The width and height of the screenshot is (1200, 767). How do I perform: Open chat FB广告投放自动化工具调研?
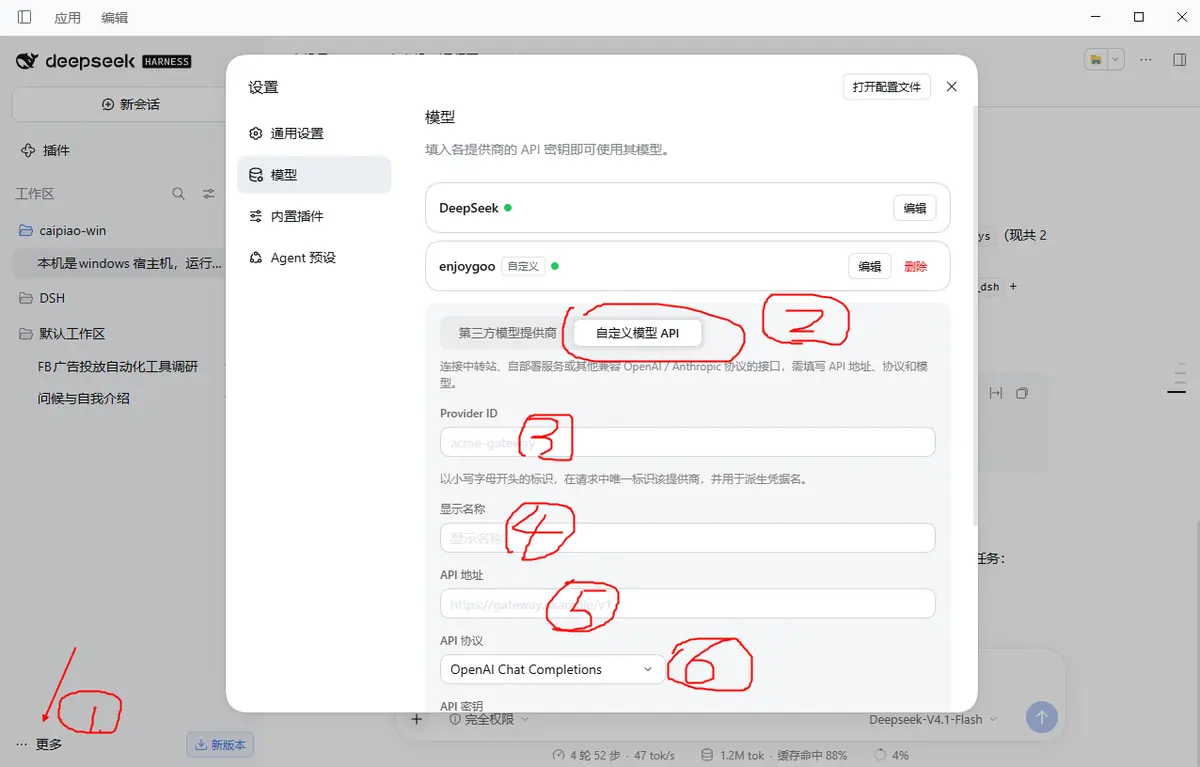point(118,366)
